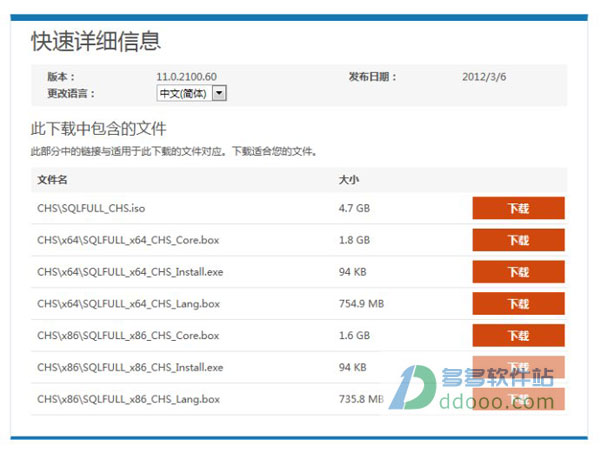Click the 快速详细信息 heading
This screenshot has height=453, width=600.
click(x=96, y=41)
